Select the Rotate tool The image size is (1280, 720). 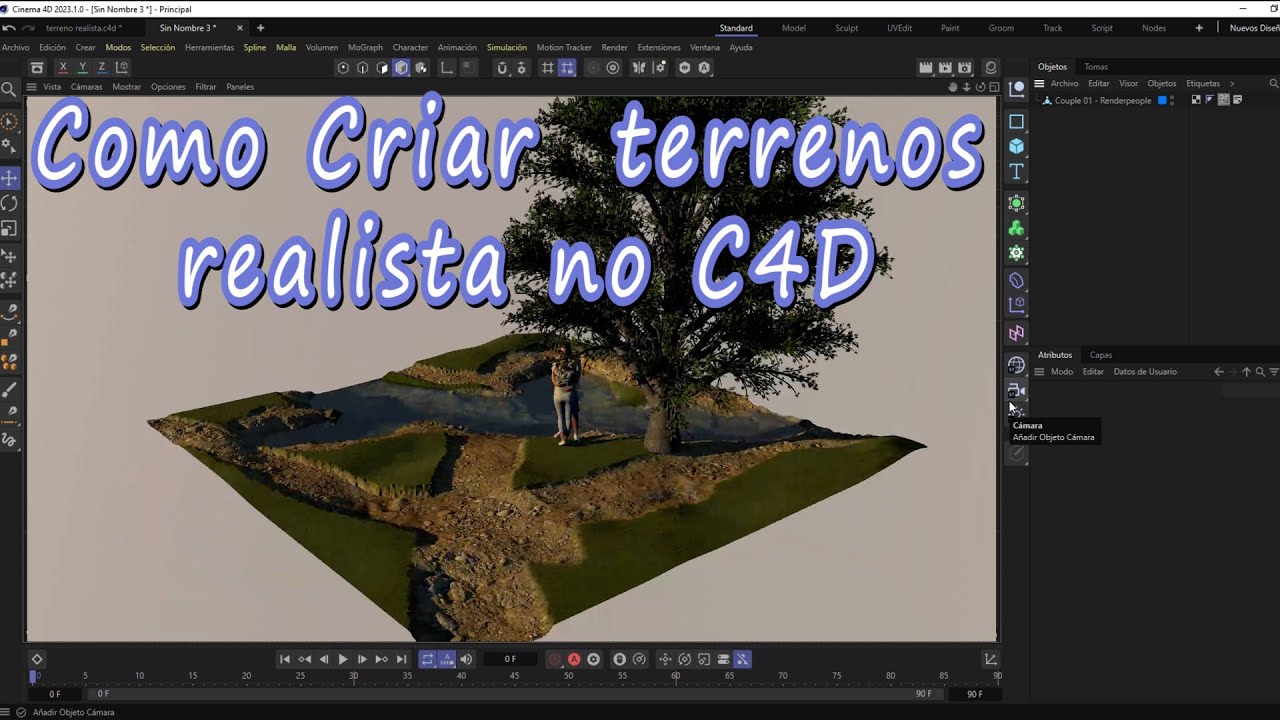(9, 203)
